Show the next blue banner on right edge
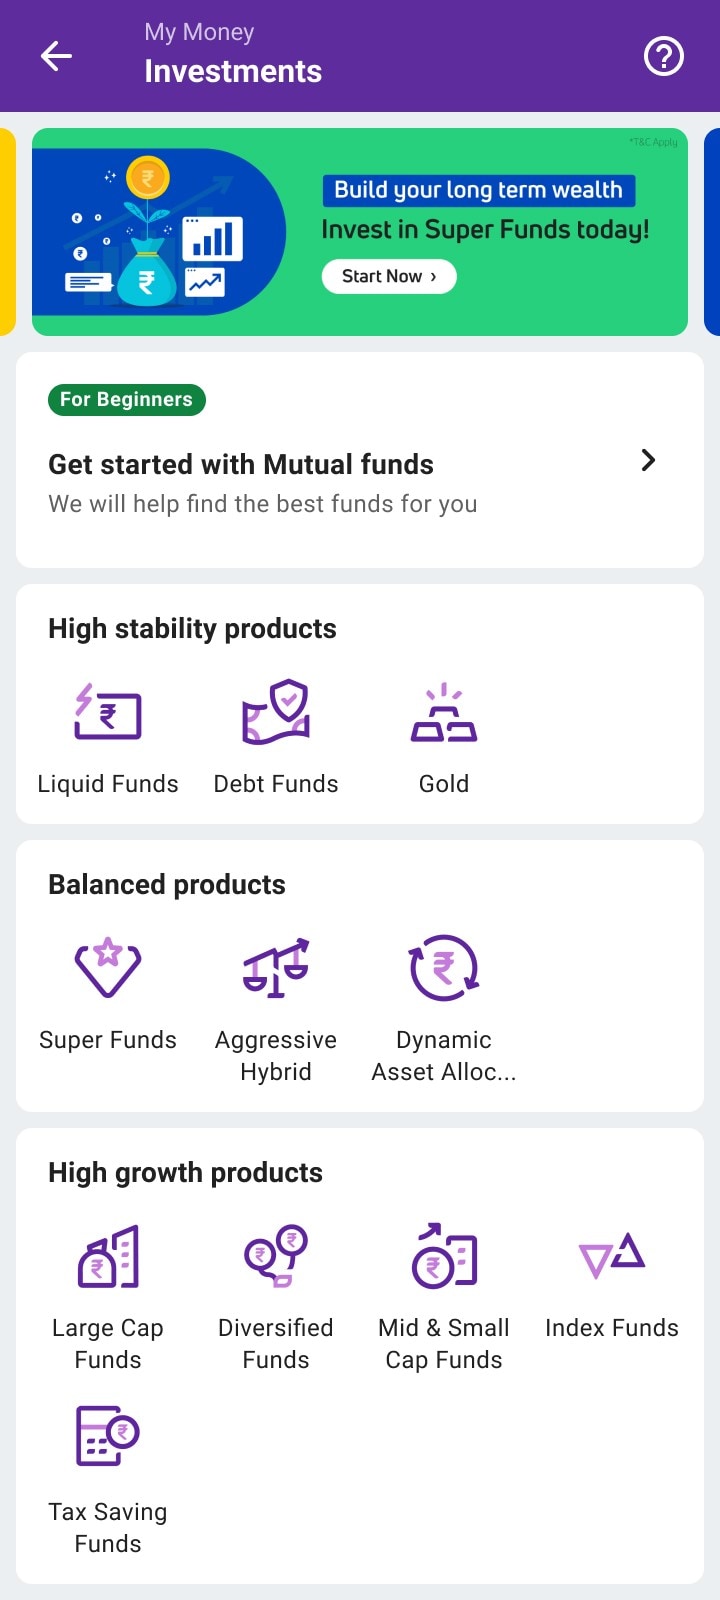 point(712,232)
